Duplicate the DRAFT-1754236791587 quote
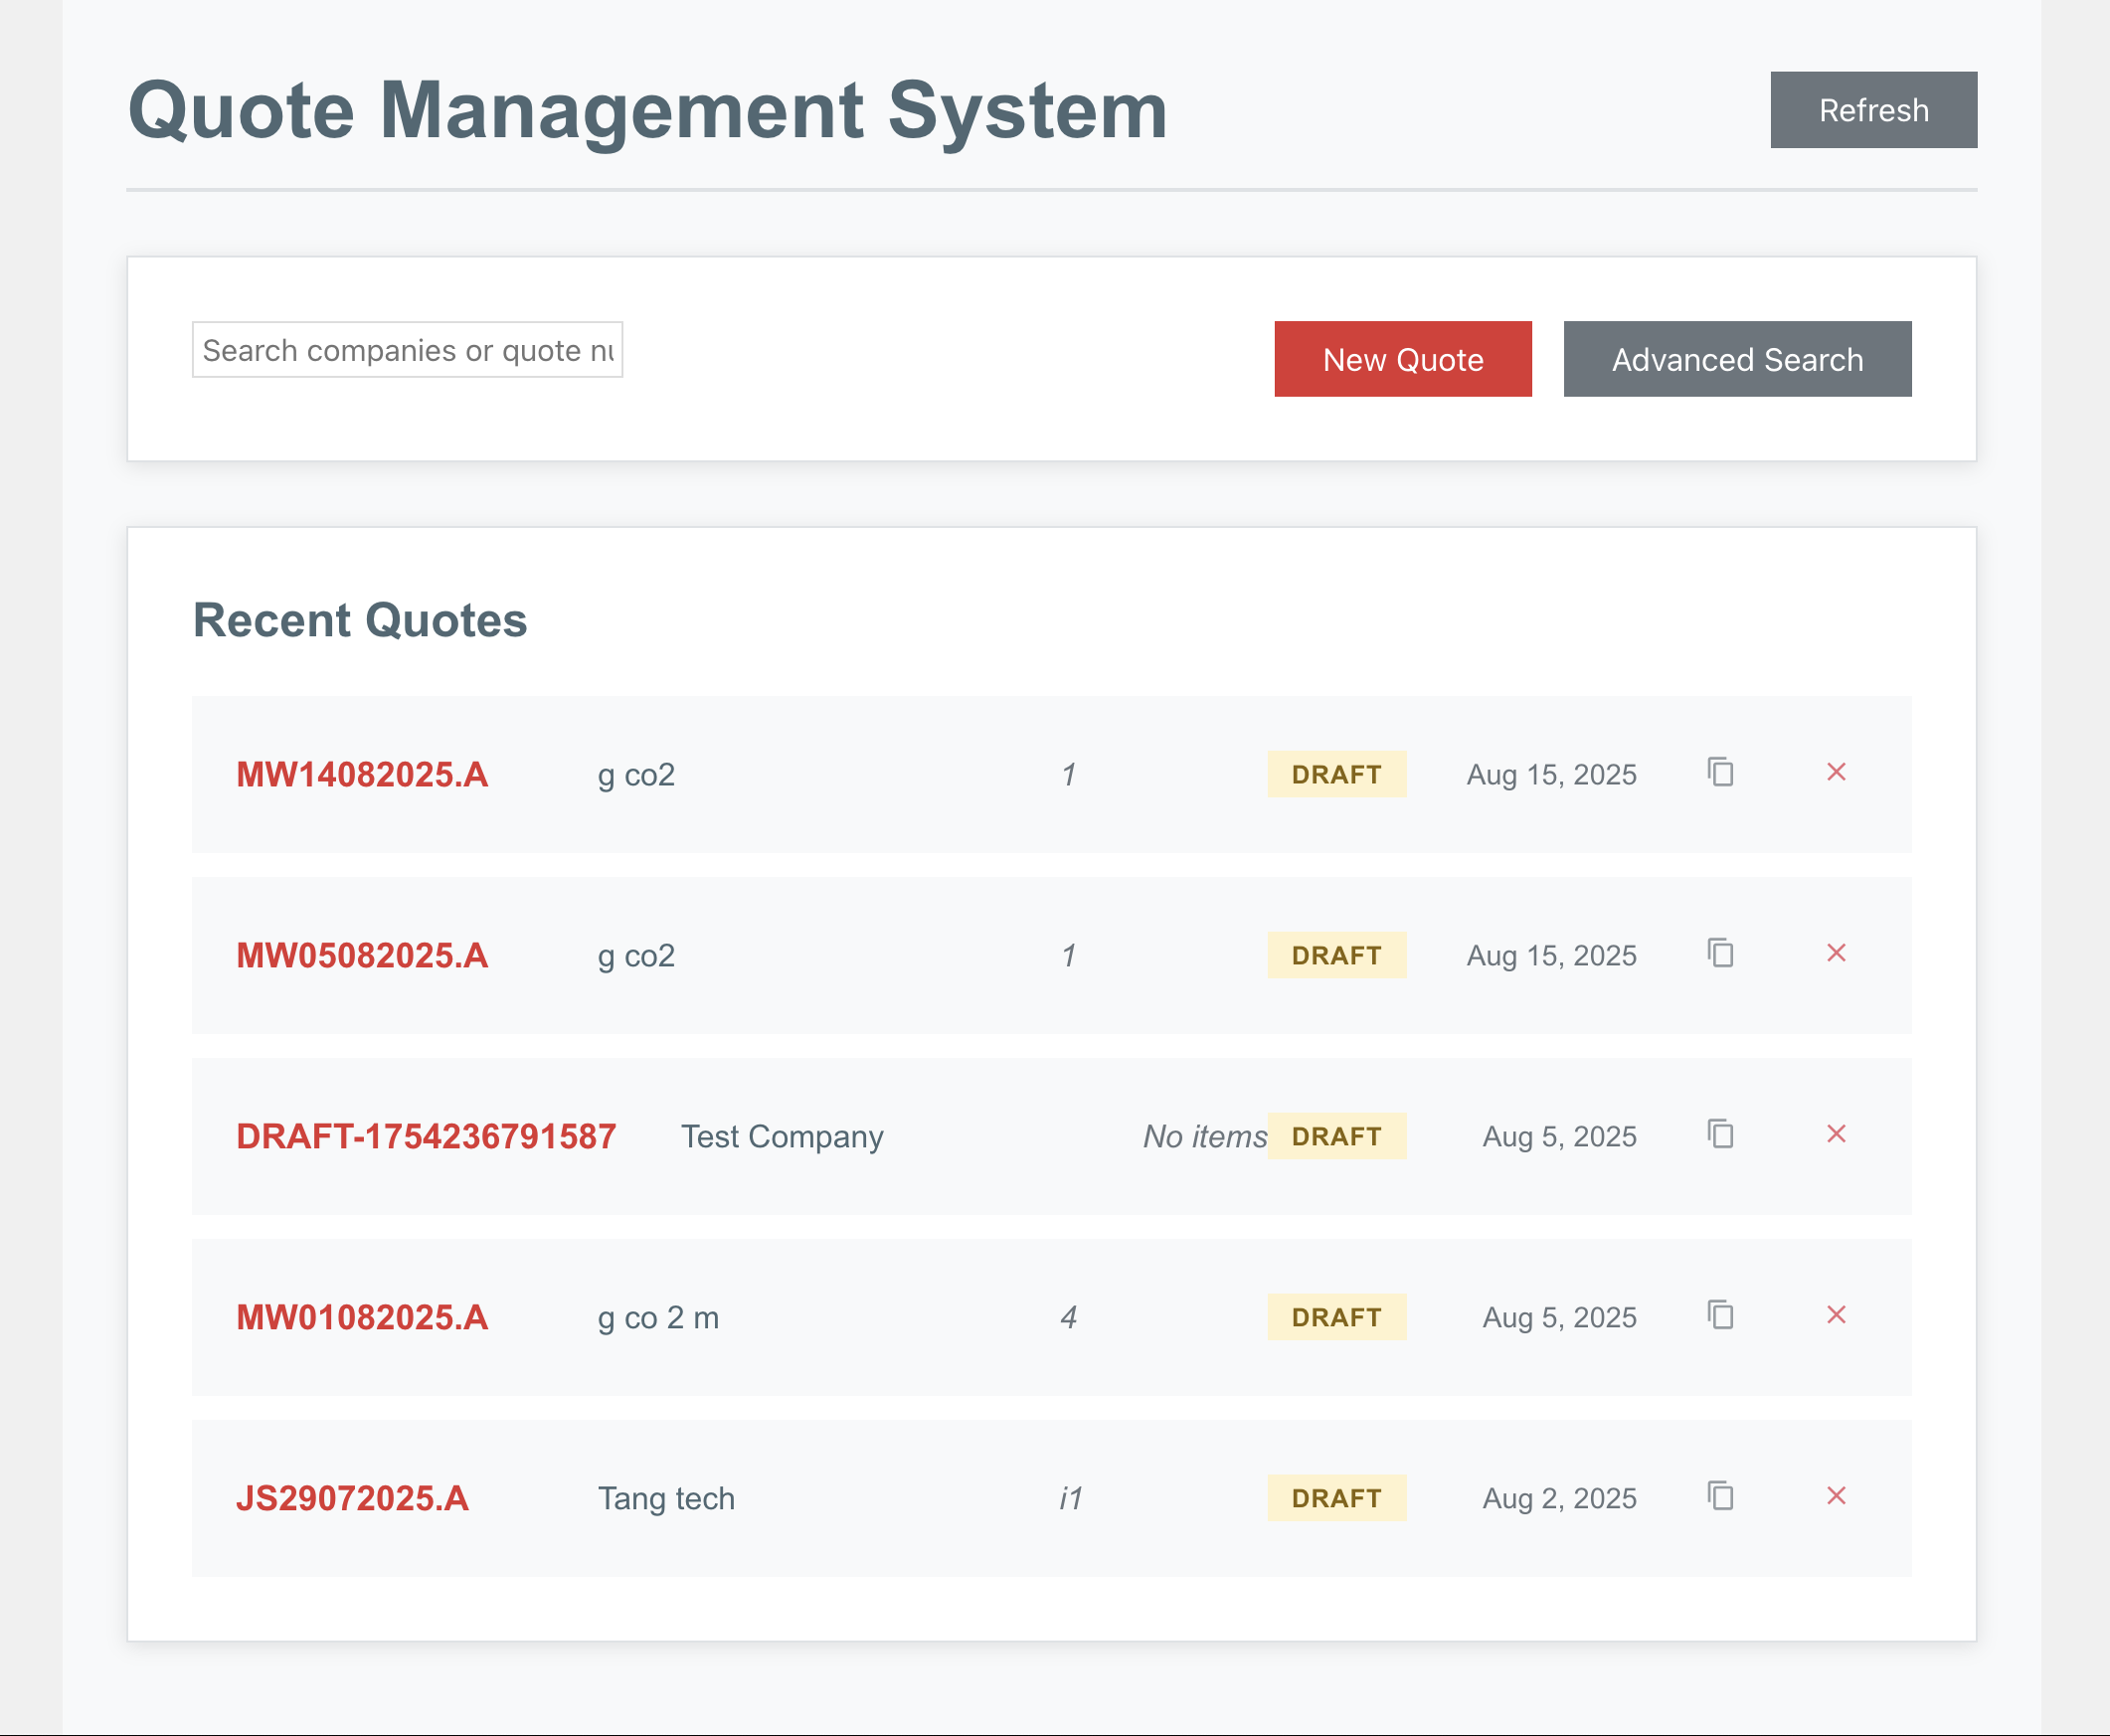The image size is (2110, 1736). click(1720, 1134)
